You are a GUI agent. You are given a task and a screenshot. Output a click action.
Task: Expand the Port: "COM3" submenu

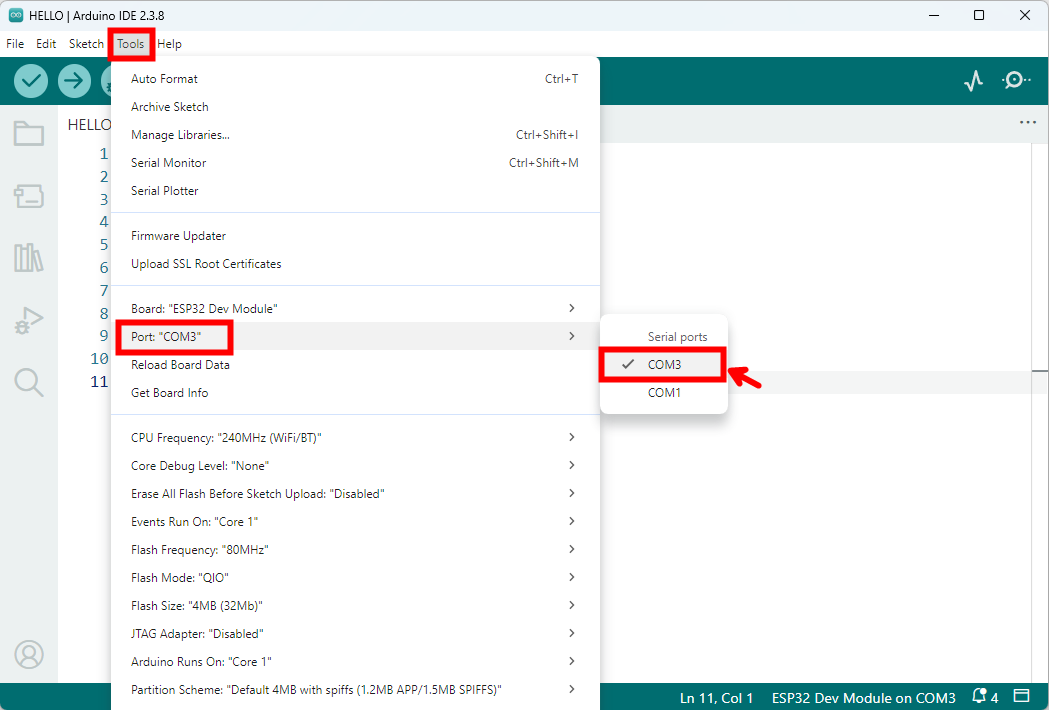click(355, 337)
